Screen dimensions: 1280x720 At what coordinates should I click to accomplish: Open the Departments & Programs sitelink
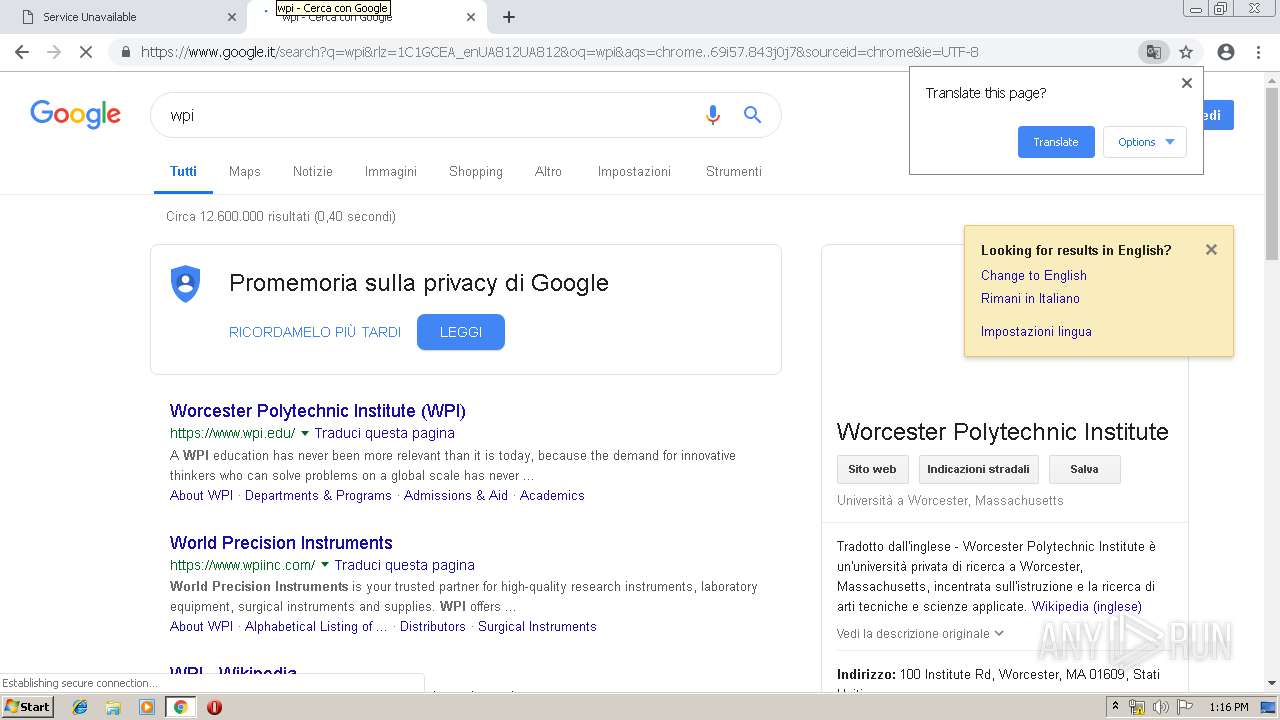coord(318,495)
